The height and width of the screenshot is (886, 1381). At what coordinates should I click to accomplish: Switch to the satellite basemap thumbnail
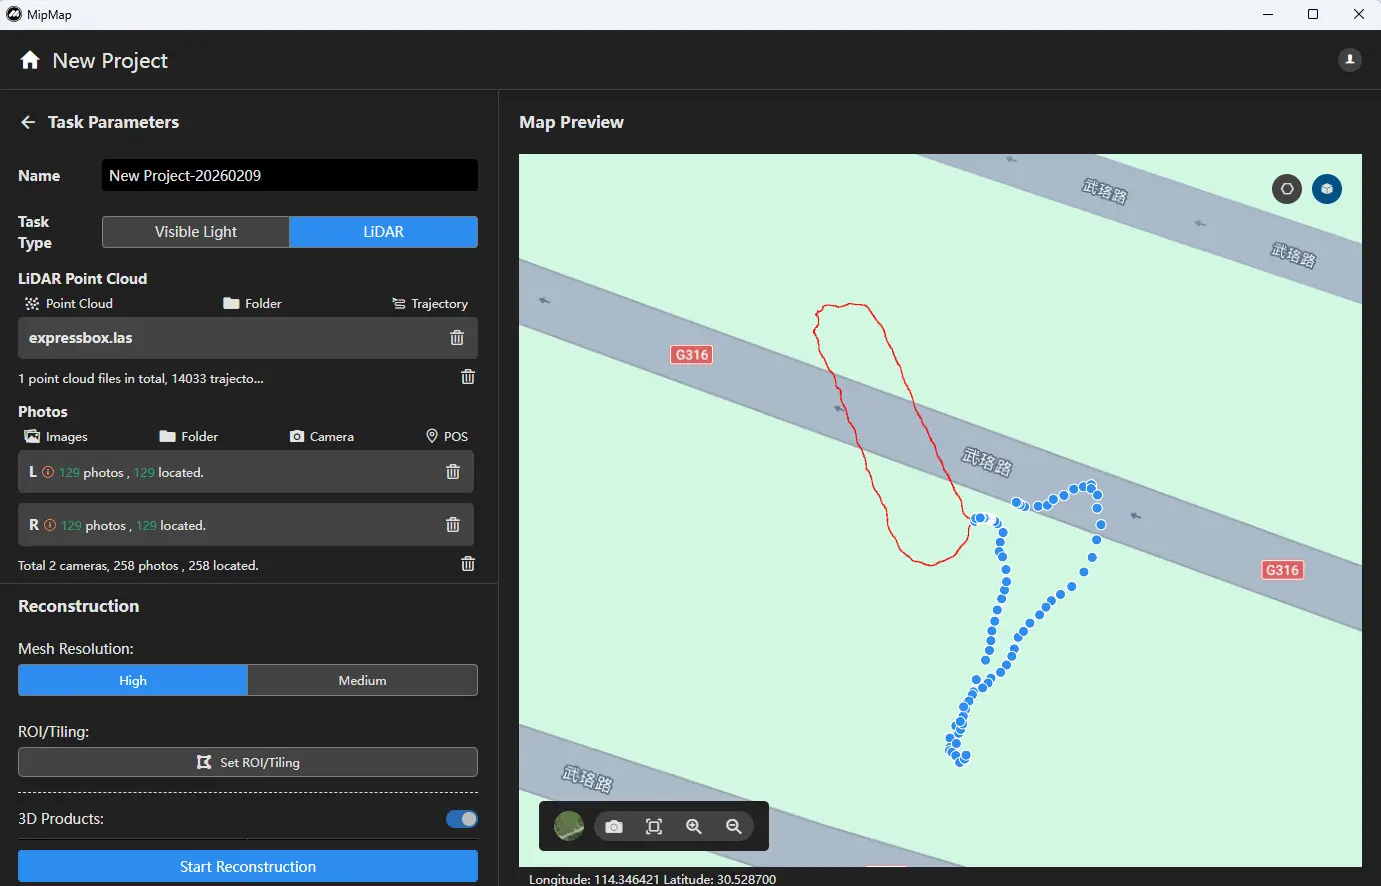point(569,826)
